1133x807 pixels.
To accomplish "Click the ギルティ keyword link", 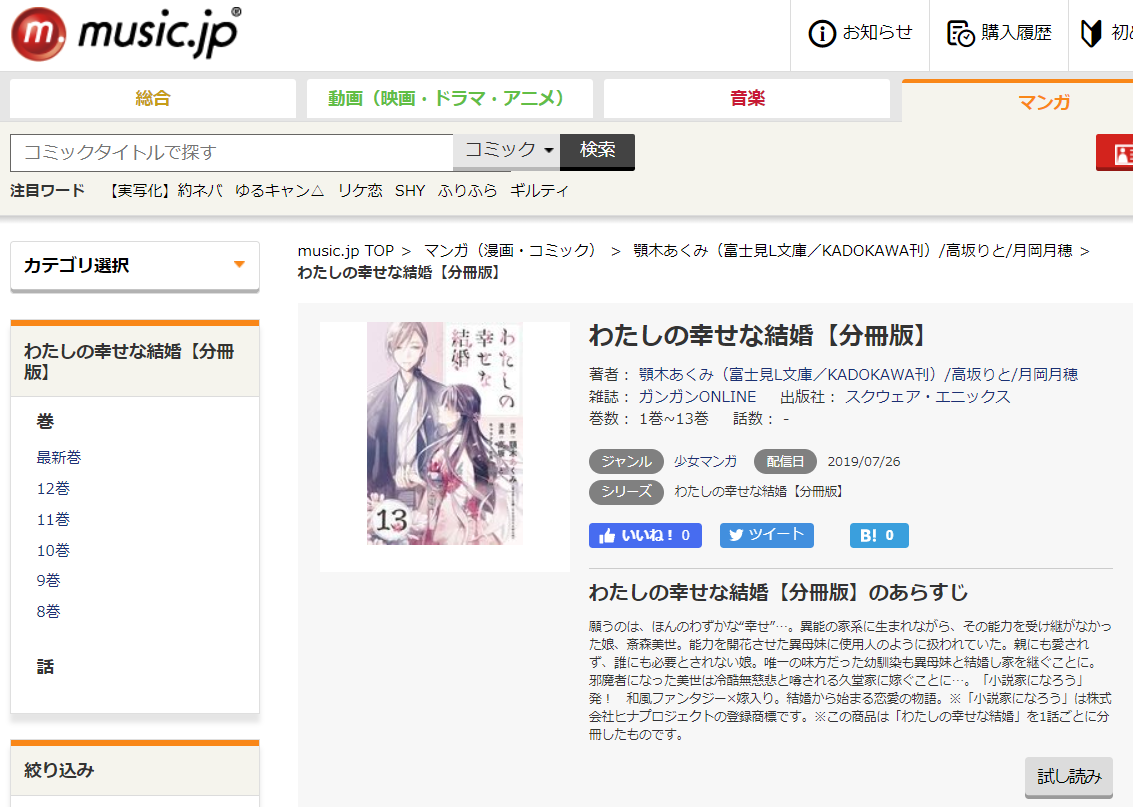I will tap(539, 191).
